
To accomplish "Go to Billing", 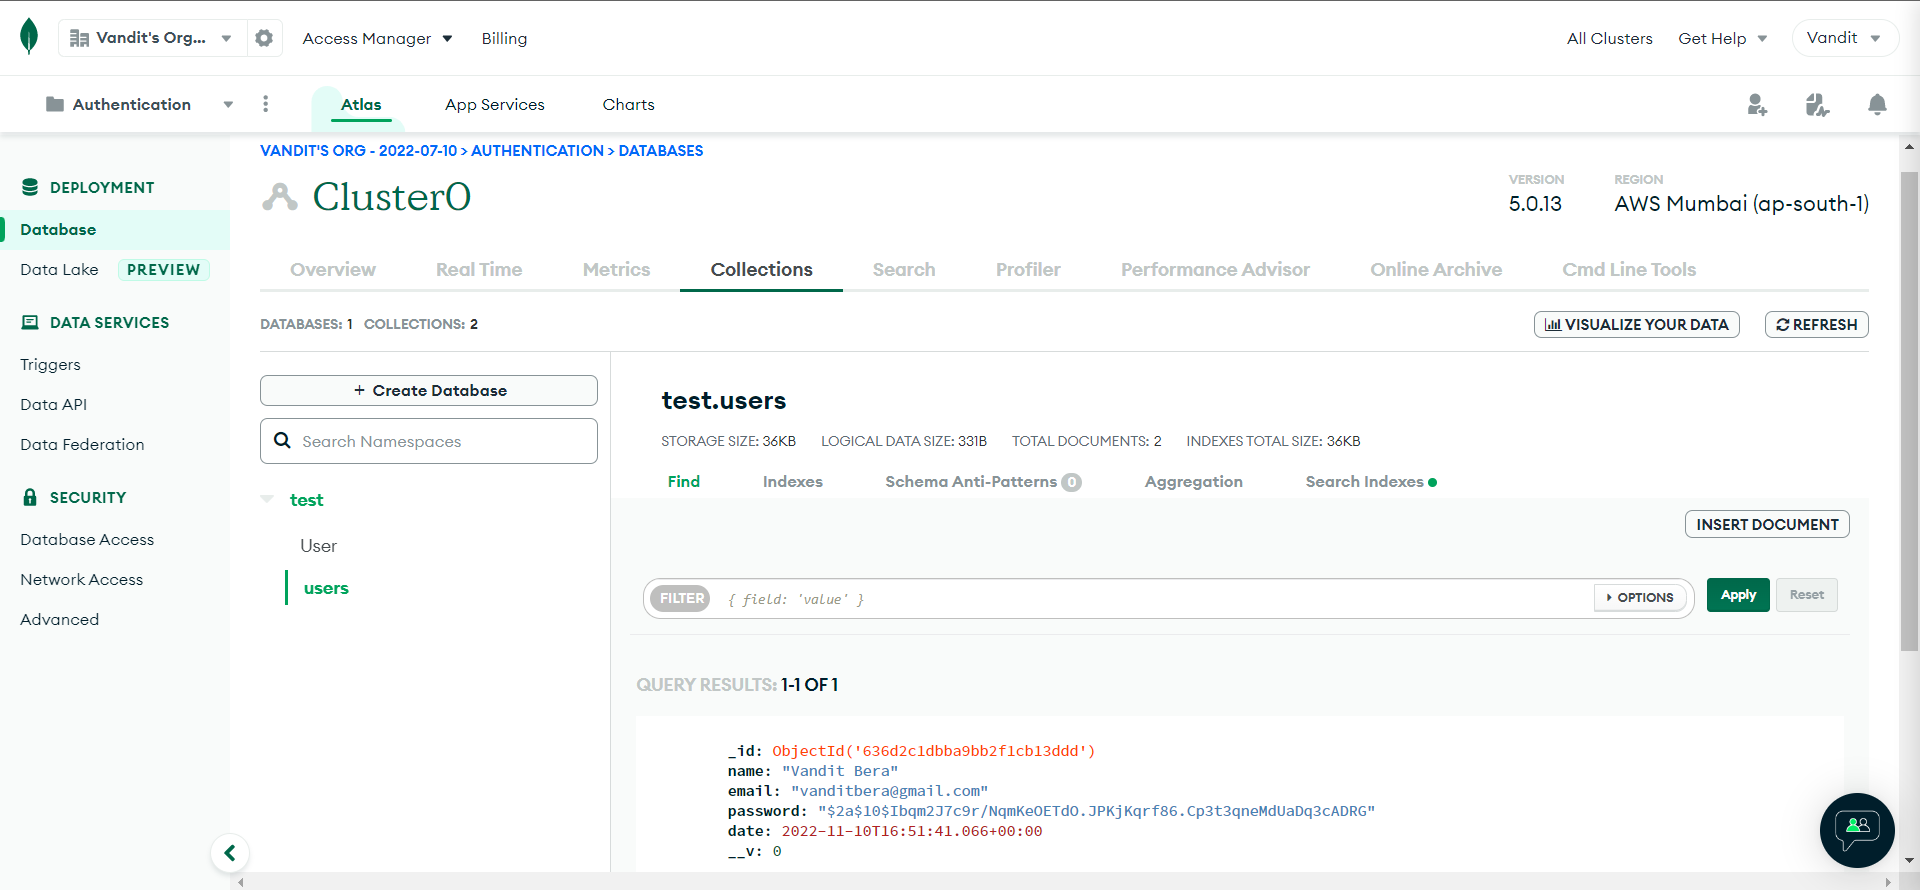I will [x=504, y=38].
